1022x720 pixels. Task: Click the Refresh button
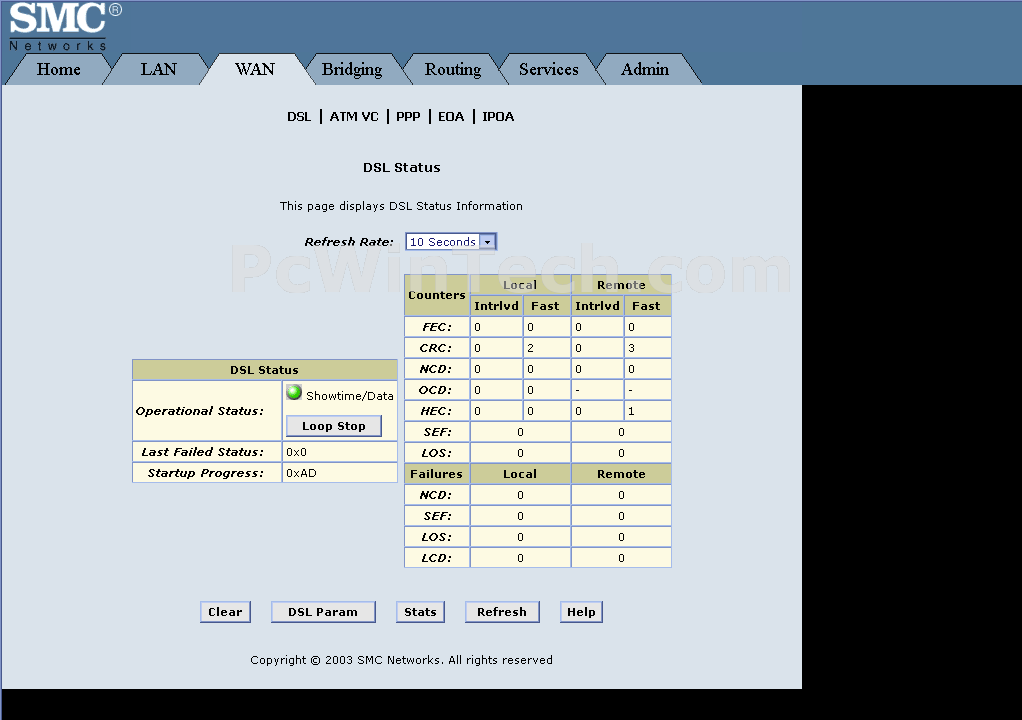pos(502,612)
